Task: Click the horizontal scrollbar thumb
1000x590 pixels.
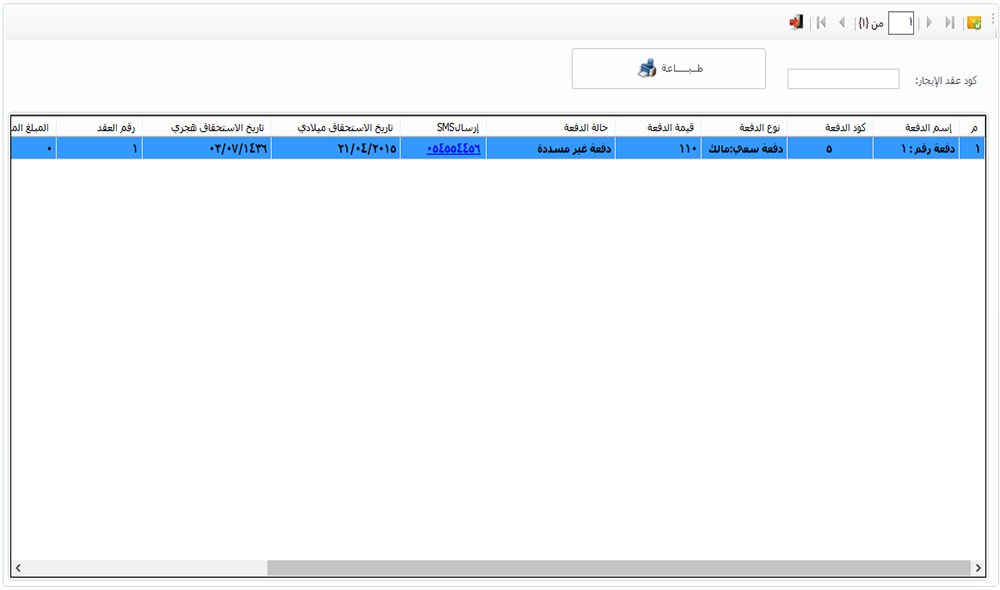Action: coord(618,568)
